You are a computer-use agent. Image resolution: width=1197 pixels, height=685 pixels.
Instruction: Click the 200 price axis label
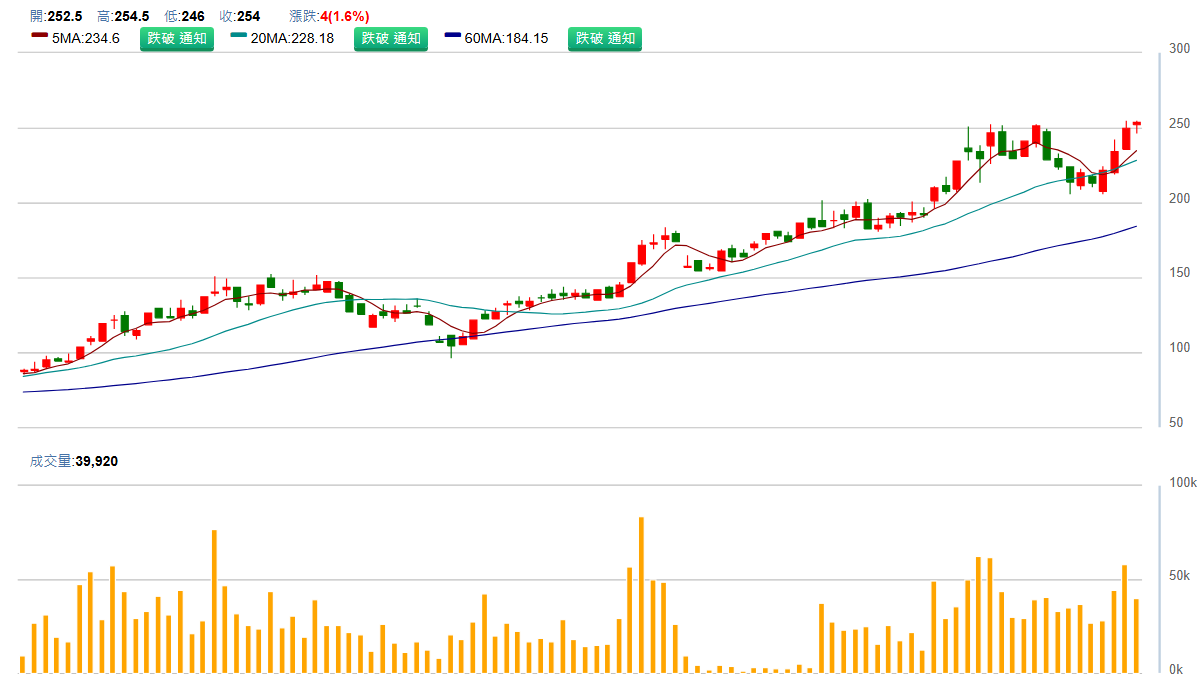pos(1179,199)
